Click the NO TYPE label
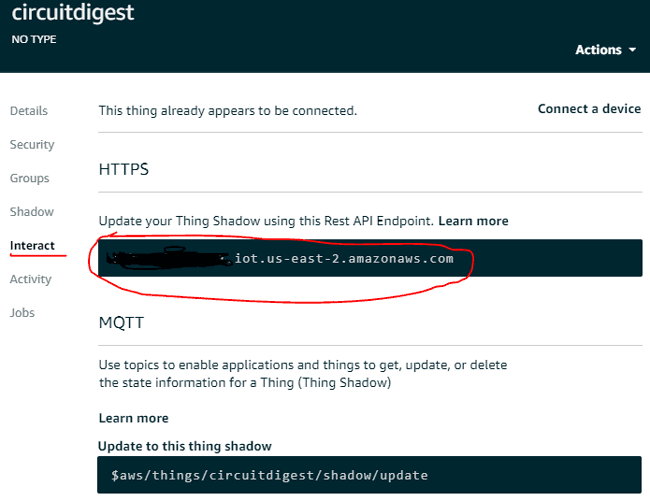Screen dimensions: 650x501 [x=34, y=40]
